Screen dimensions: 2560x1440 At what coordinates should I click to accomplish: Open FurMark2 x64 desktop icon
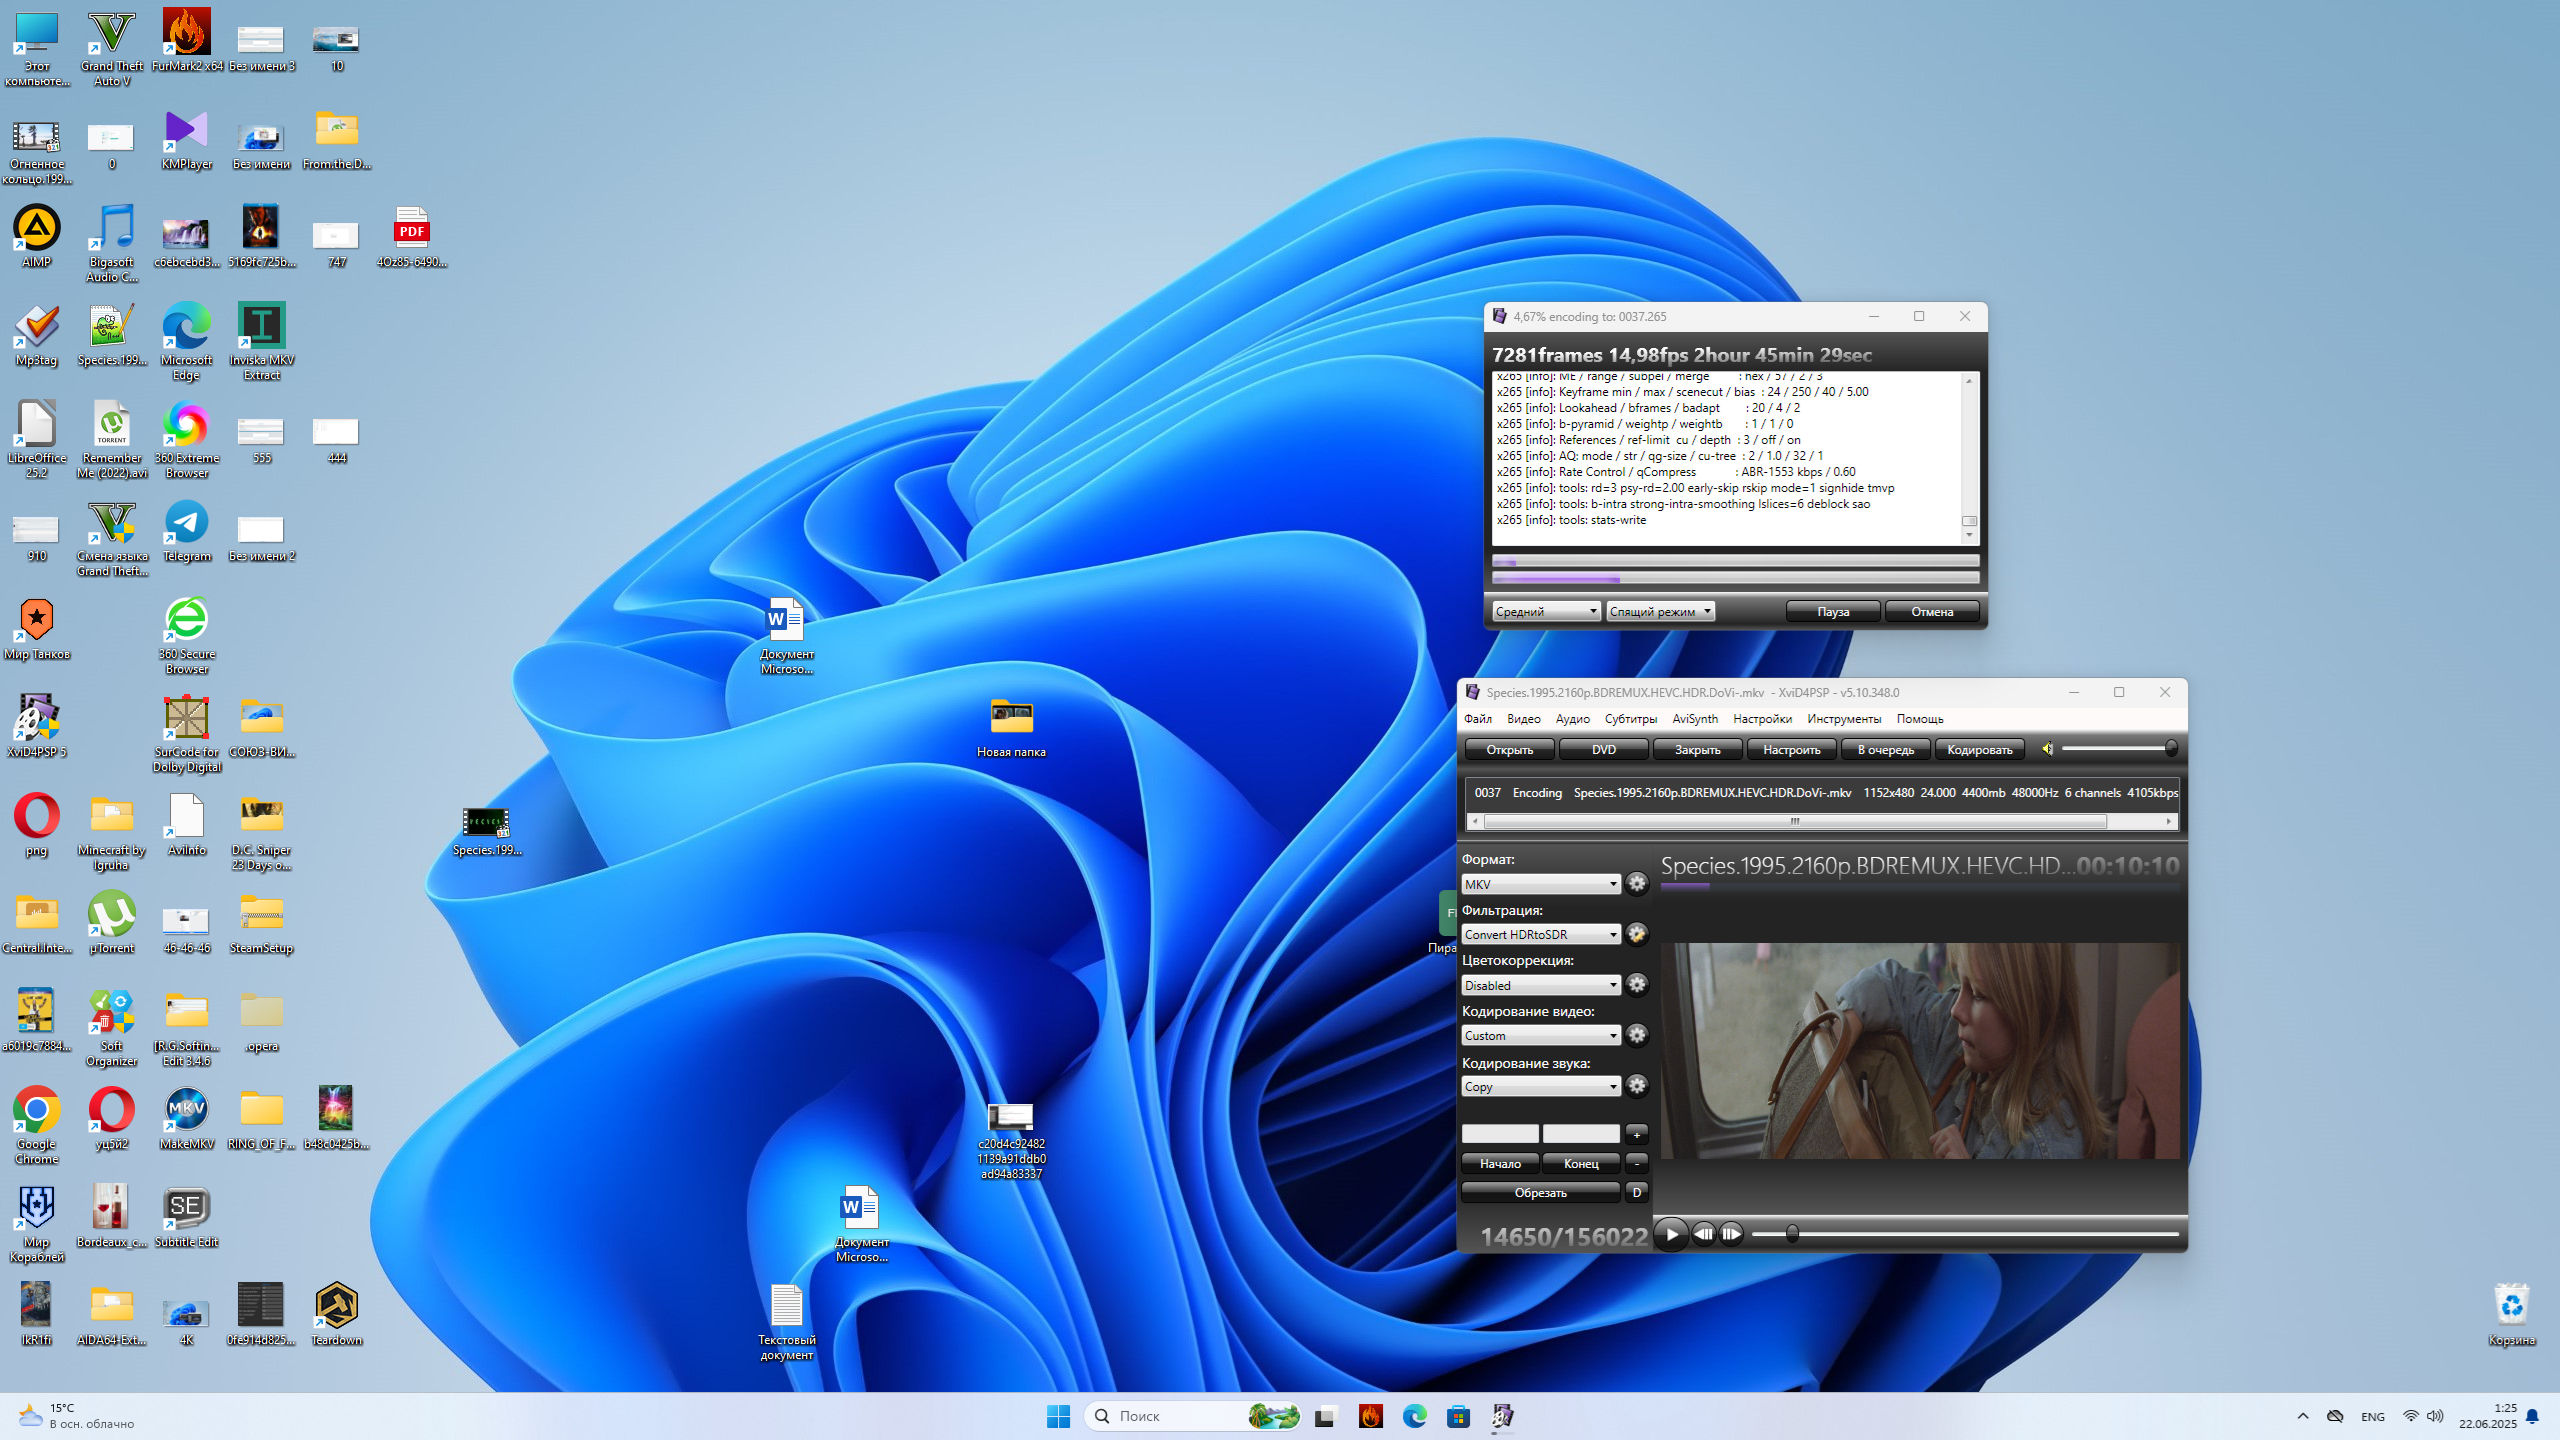pyautogui.click(x=187, y=42)
